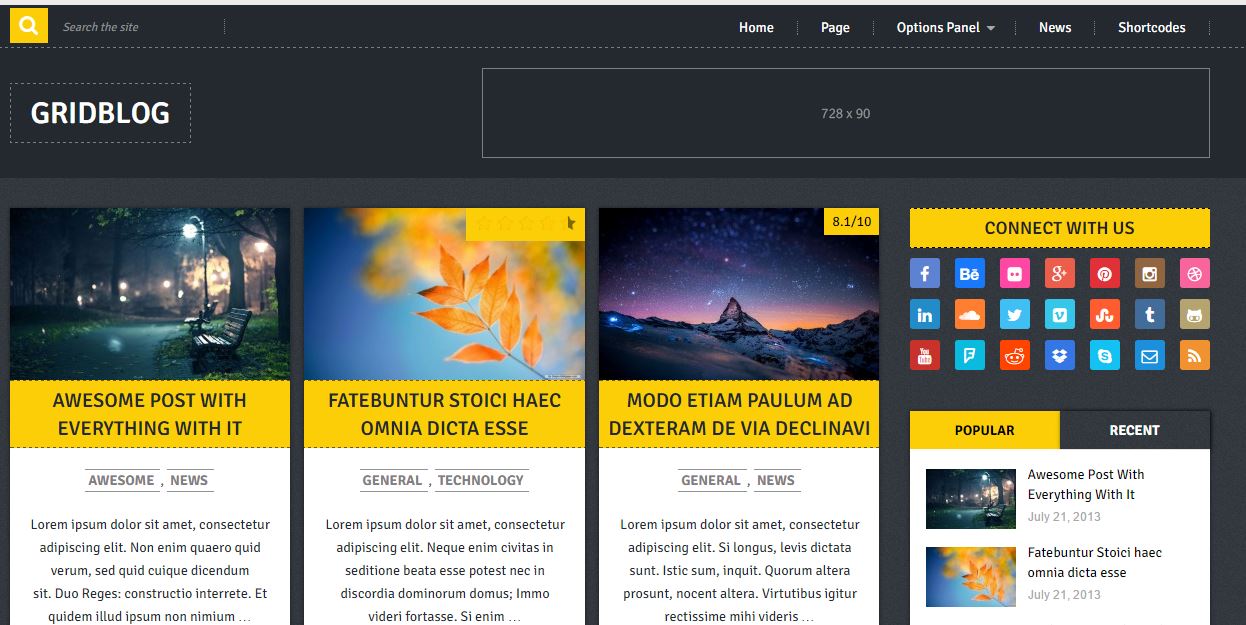Open the Shortcodes menu item
Viewport: 1246px width, 625px height.
coord(1151,27)
